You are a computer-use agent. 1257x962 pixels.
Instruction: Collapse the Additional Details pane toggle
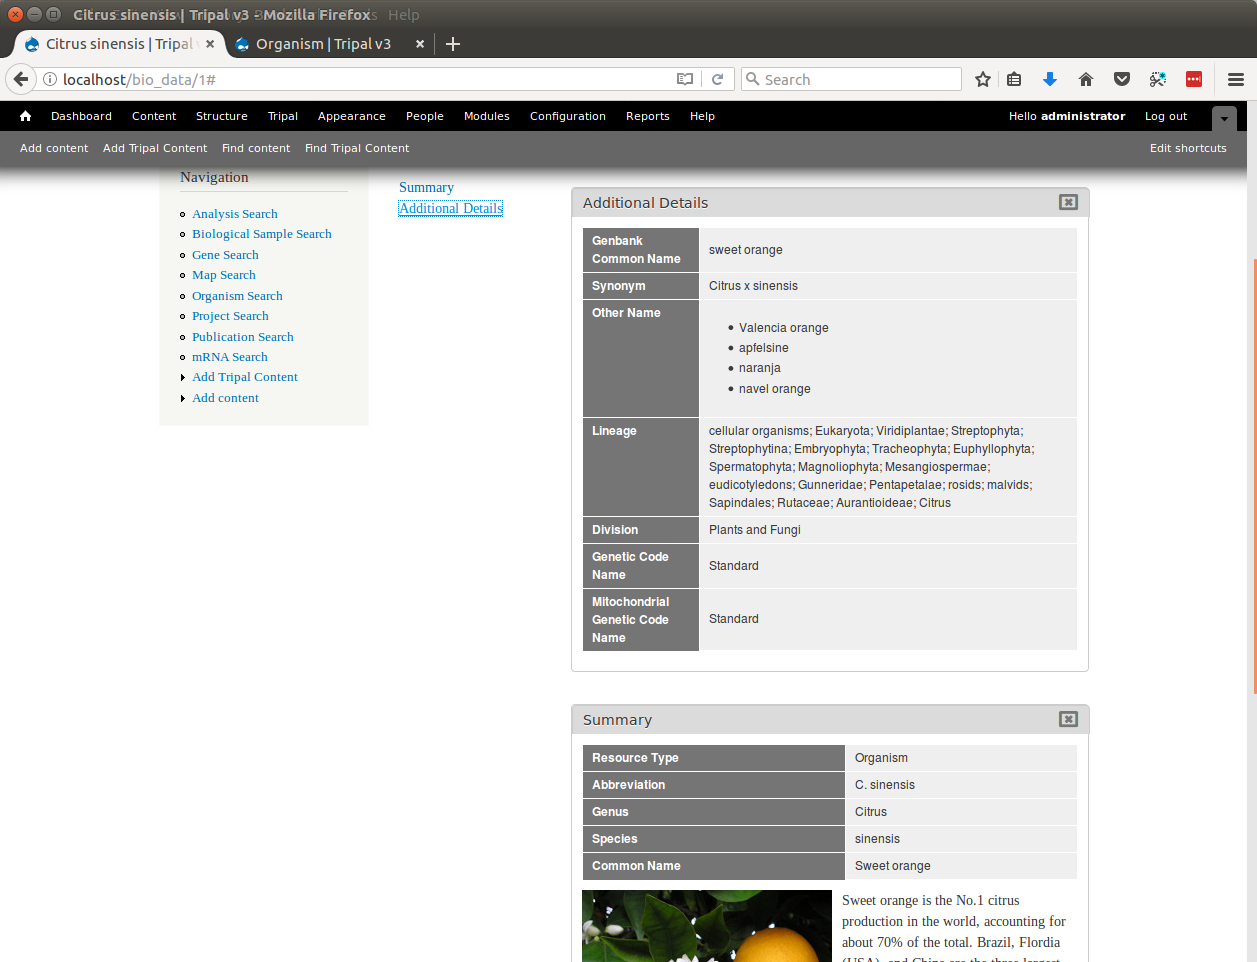point(1068,202)
